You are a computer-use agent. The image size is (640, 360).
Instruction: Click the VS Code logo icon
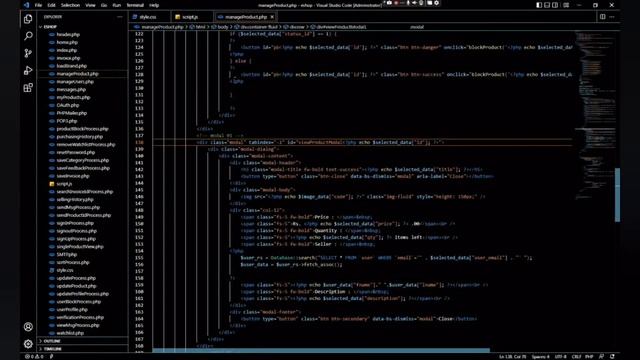(27, 5)
